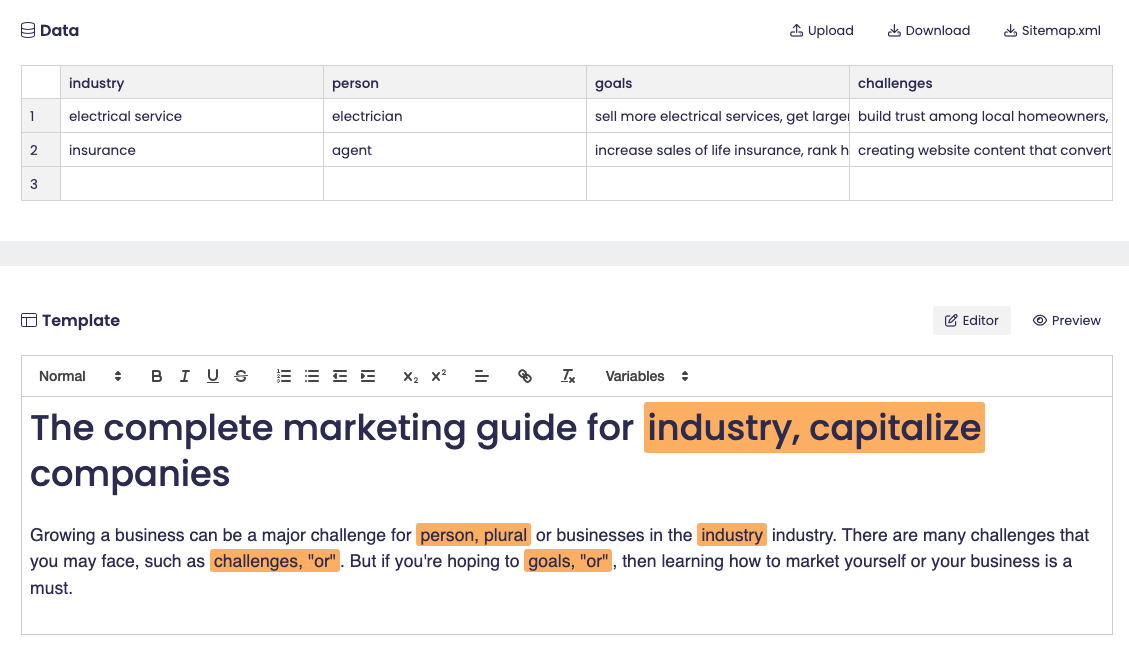The width and height of the screenshot is (1129, 655).
Task: Switch to the Editor tab
Action: (x=972, y=320)
